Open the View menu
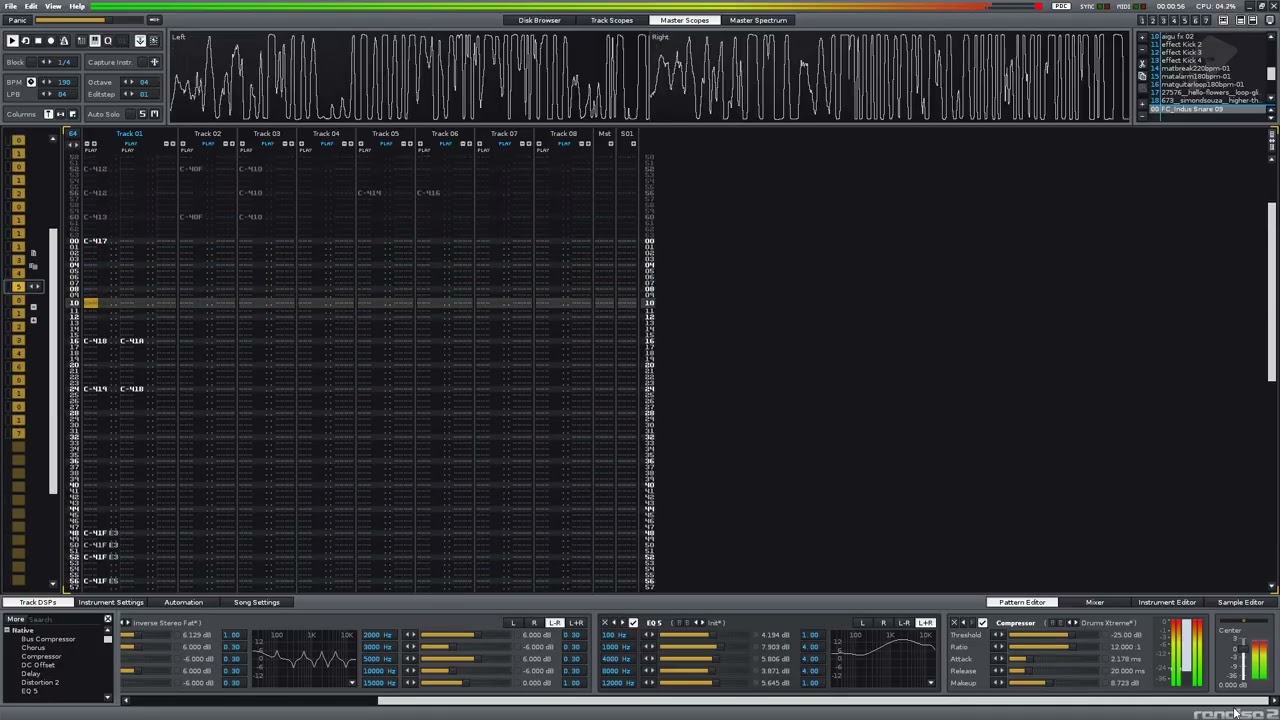The image size is (1280, 720). (x=53, y=6)
